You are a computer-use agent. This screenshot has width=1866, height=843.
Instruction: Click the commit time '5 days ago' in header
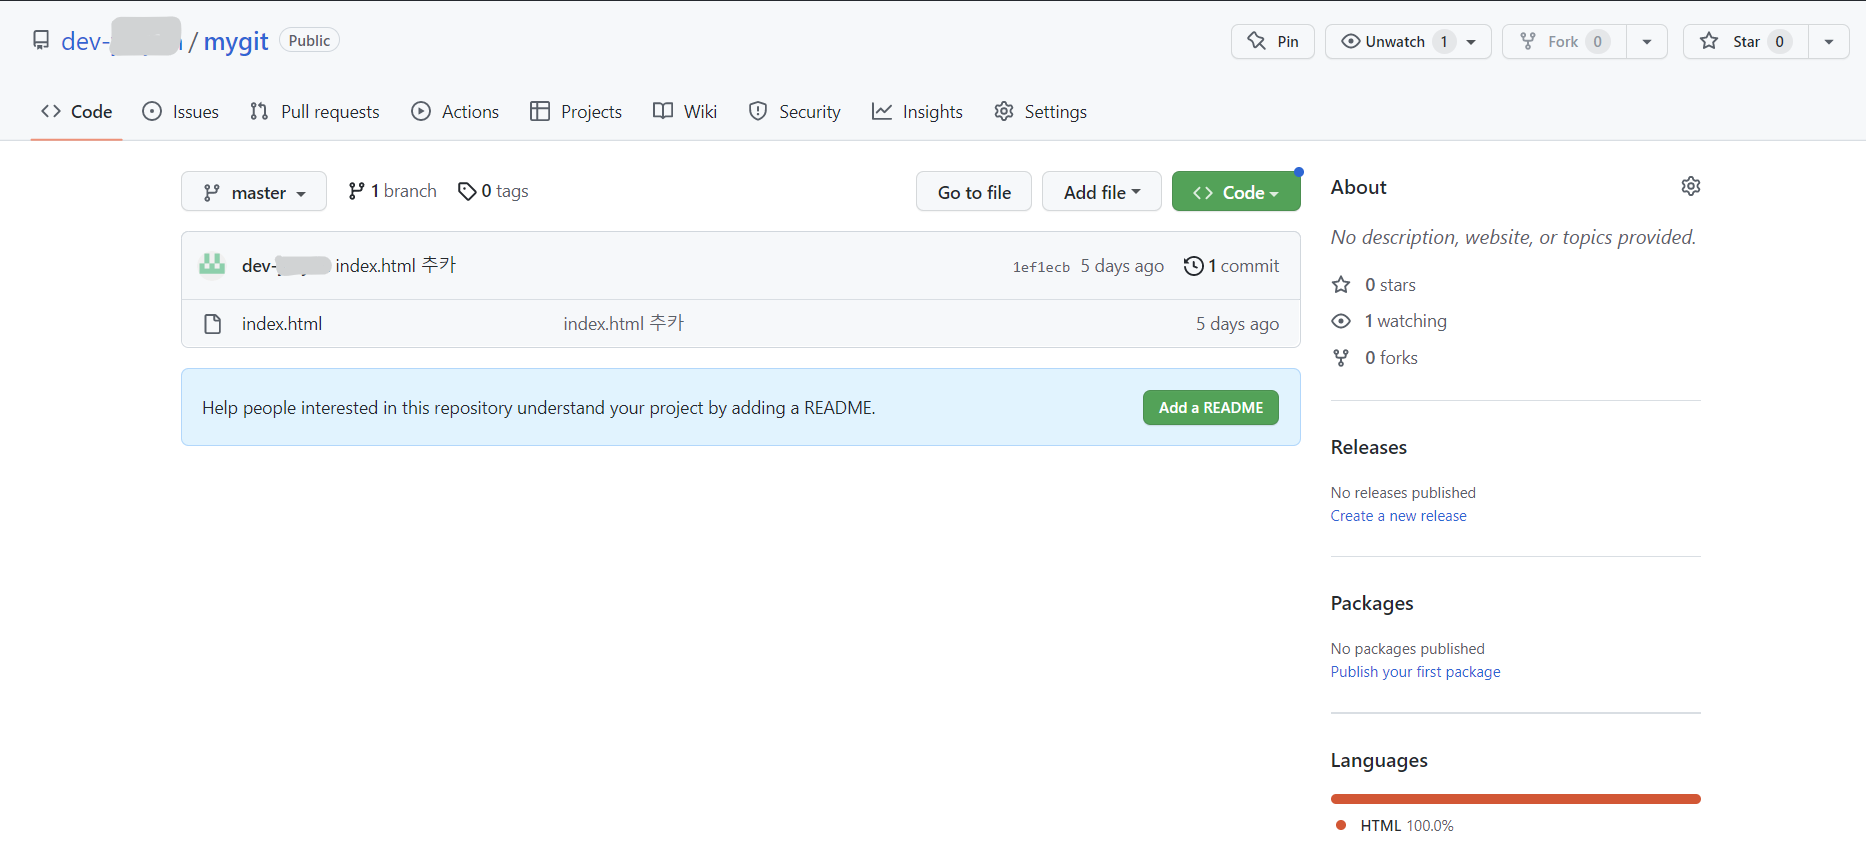(x=1122, y=266)
